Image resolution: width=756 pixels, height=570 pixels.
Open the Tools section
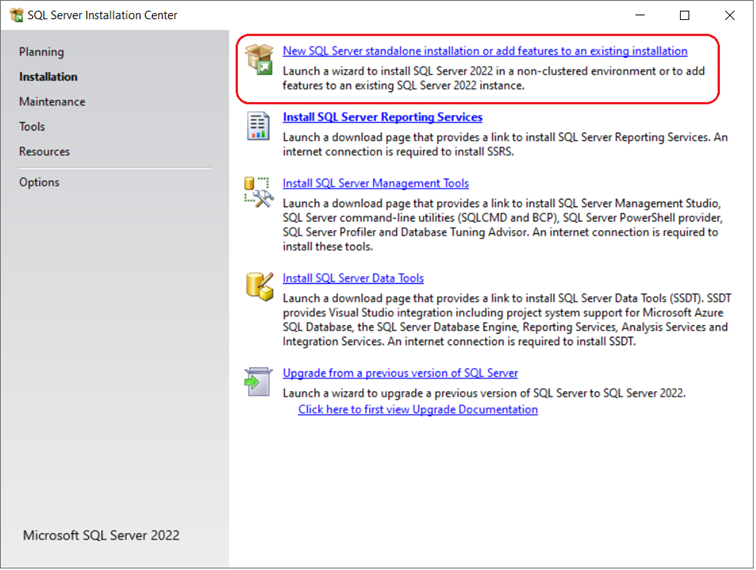tap(32, 127)
